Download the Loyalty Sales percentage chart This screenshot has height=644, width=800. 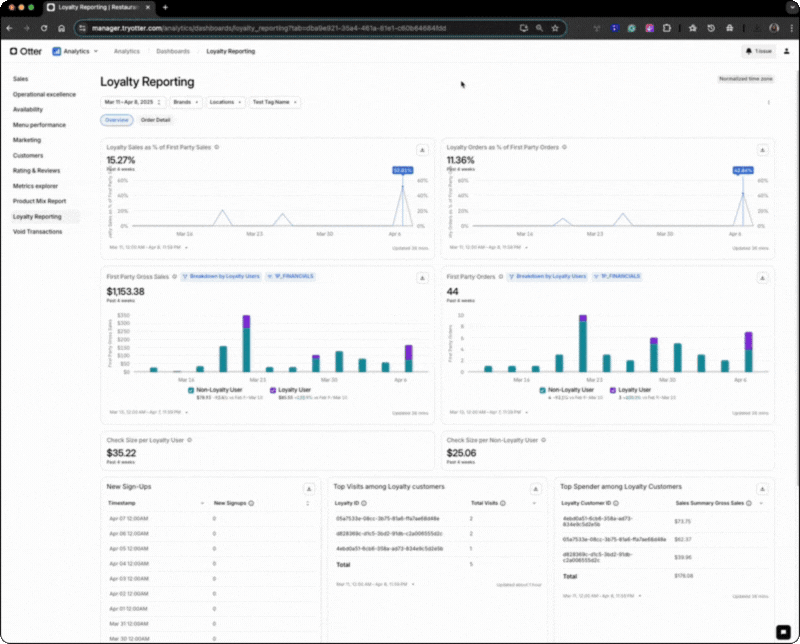coord(422,149)
